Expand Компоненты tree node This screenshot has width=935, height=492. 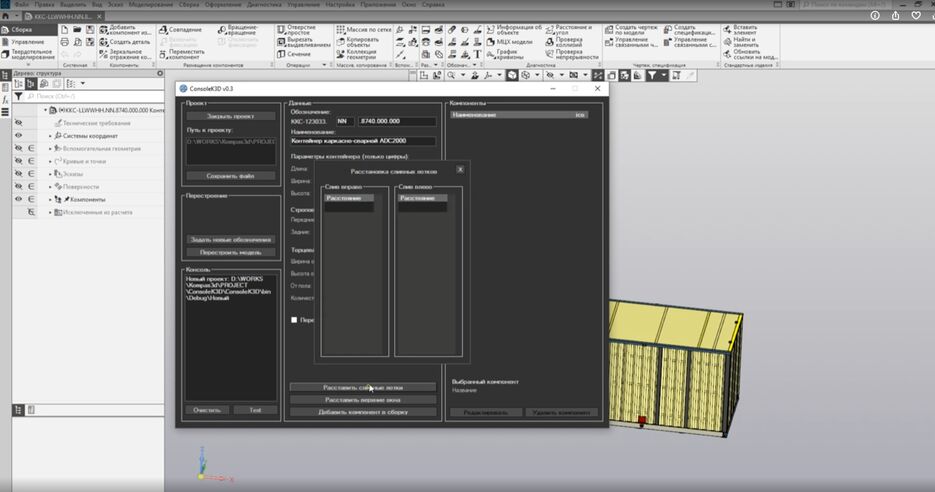(50, 199)
